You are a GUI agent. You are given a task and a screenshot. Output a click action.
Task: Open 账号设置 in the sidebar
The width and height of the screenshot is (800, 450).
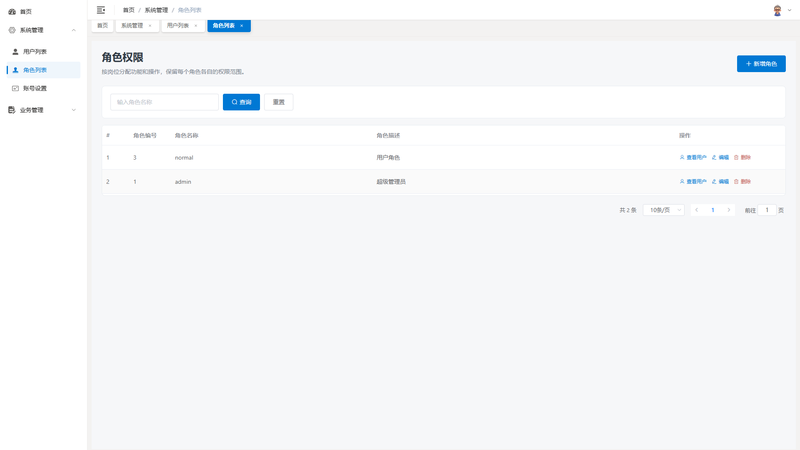point(43,88)
